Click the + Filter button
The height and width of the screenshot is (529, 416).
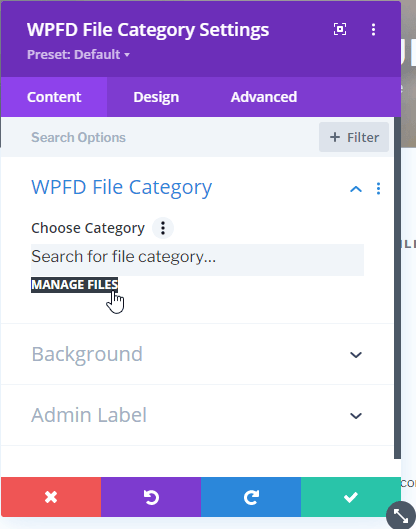[354, 137]
